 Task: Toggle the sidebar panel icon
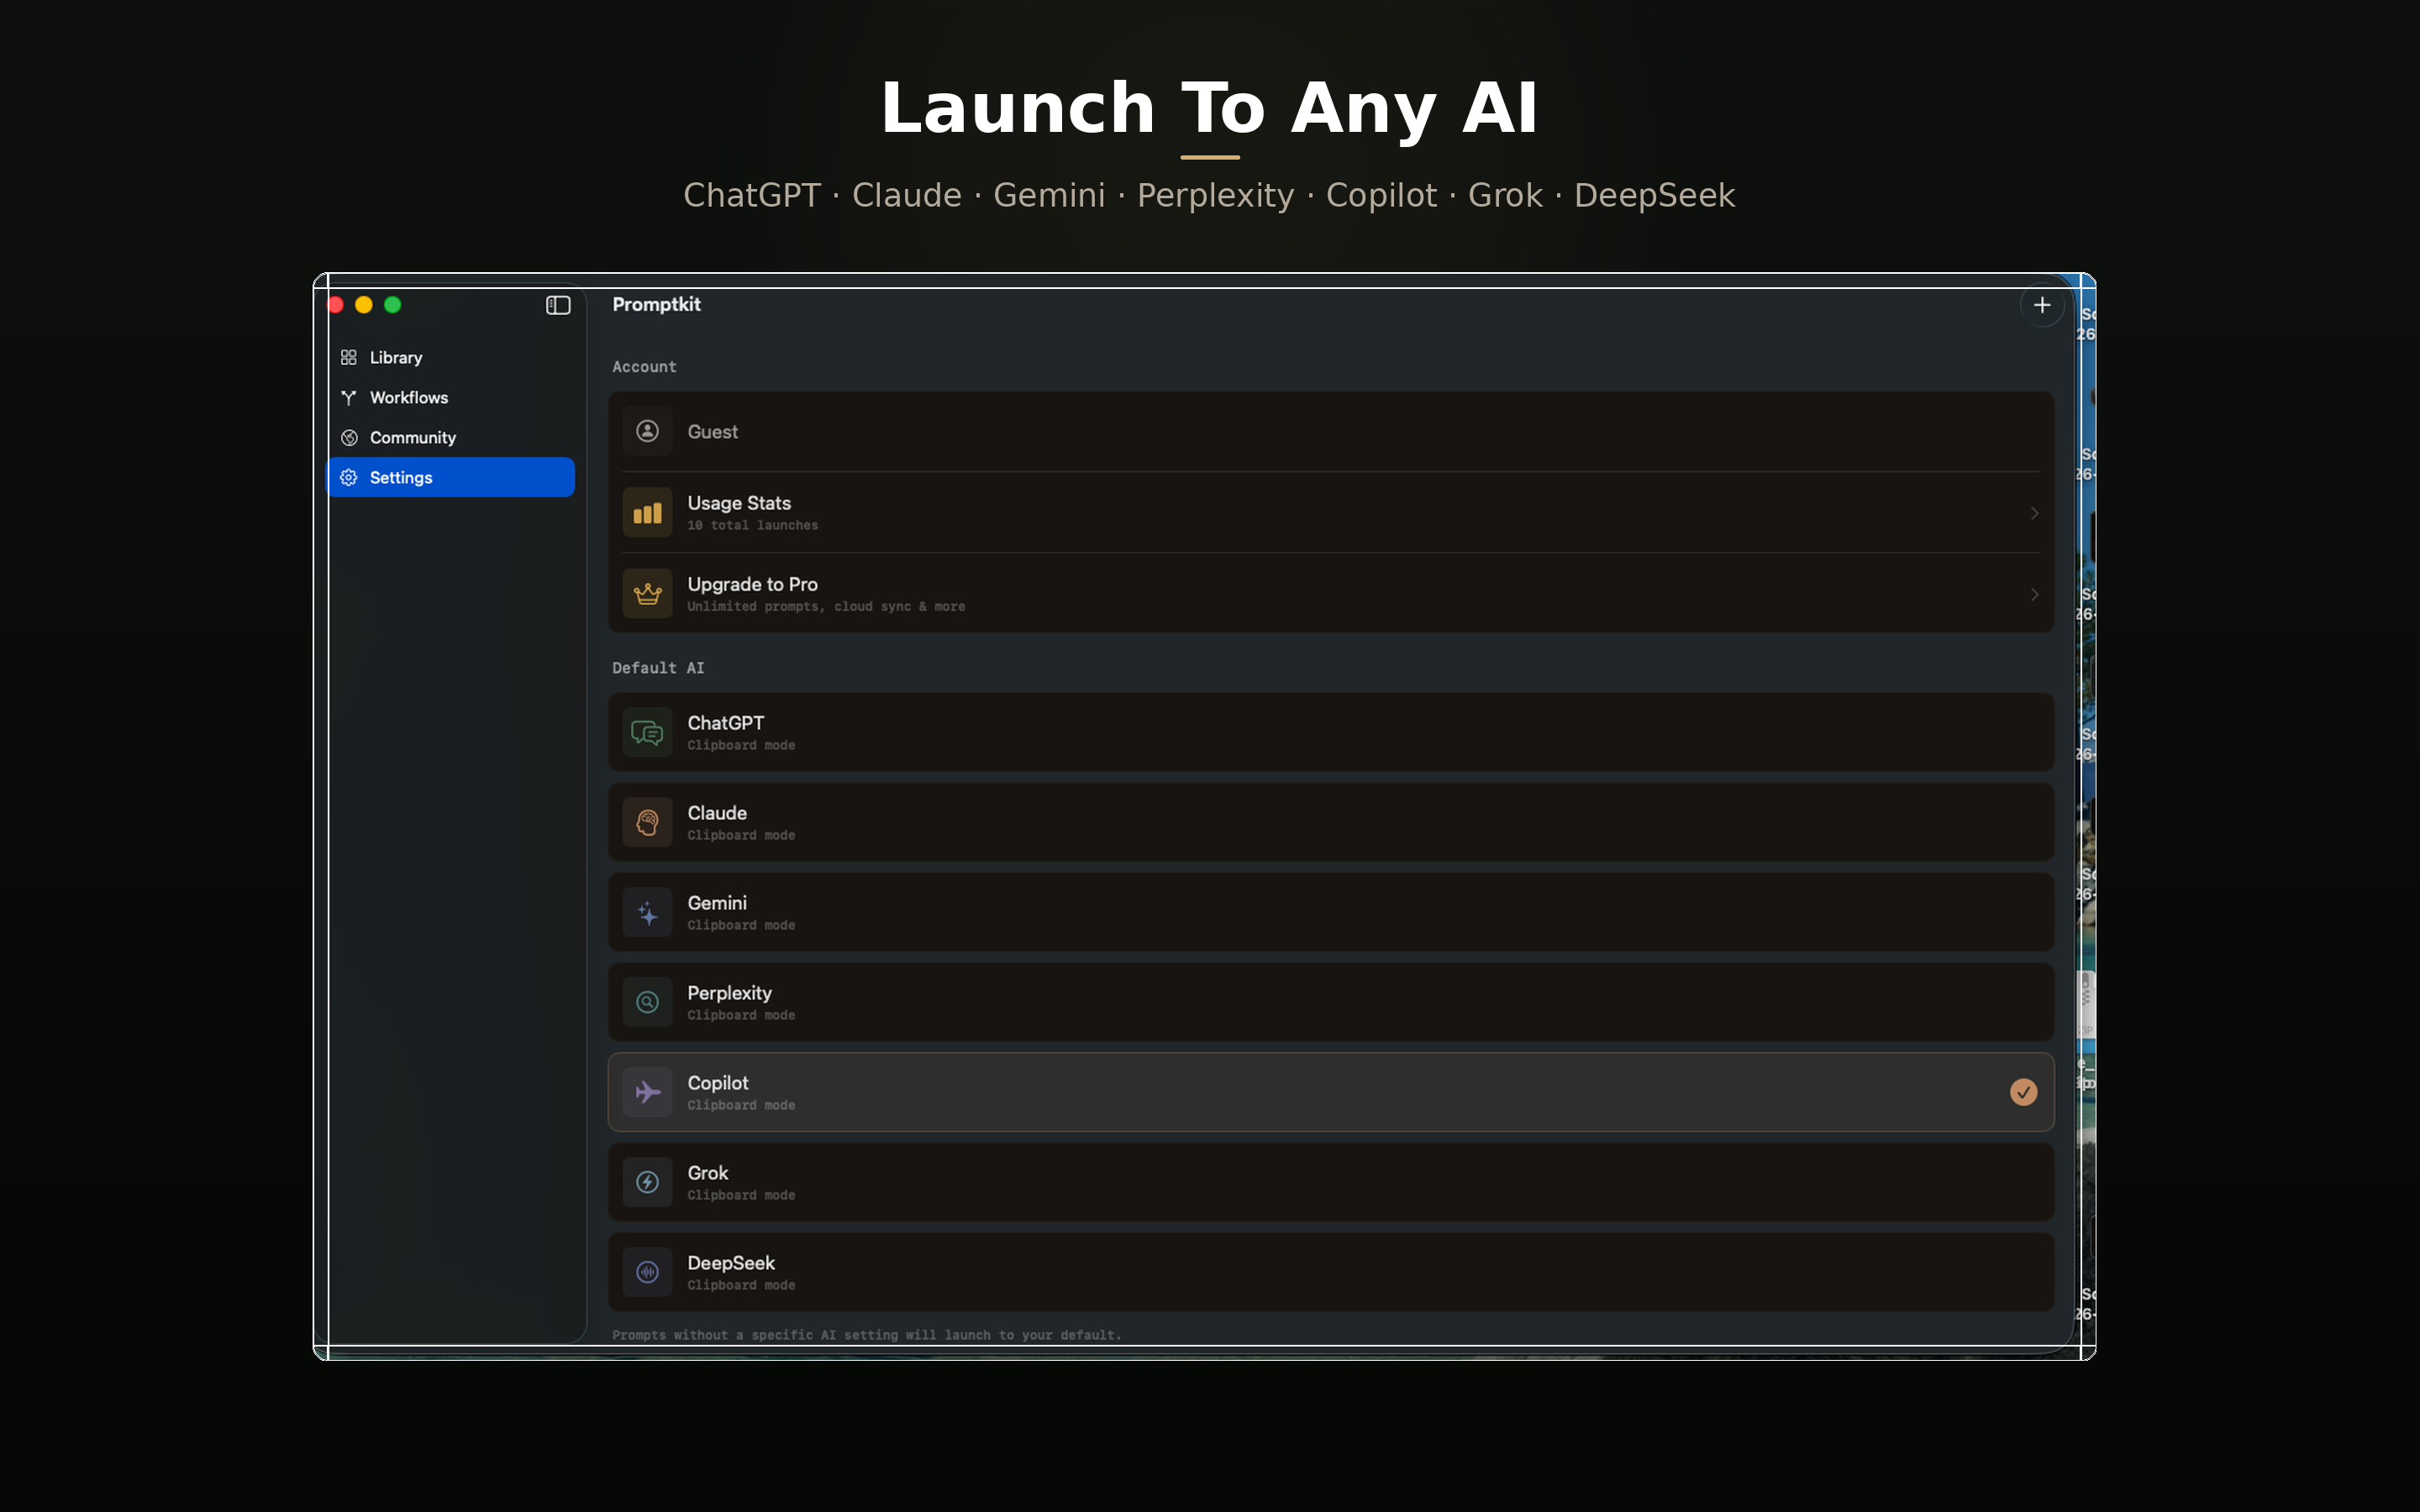coord(558,305)
